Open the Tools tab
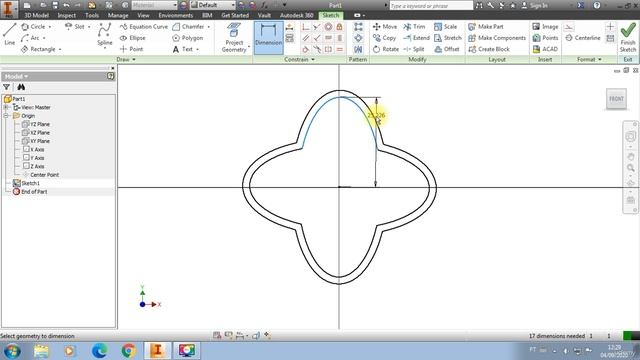 click(x=92, y=16)
